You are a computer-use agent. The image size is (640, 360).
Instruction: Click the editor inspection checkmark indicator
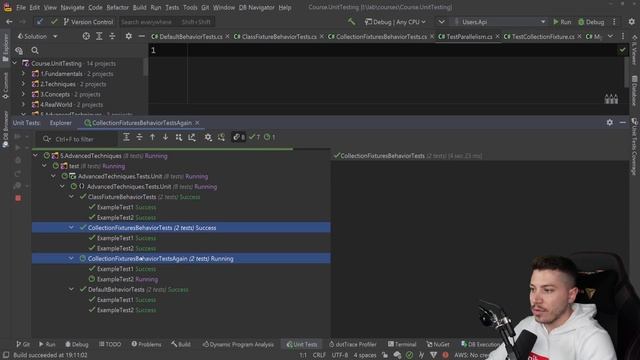(x=622, y=50)
